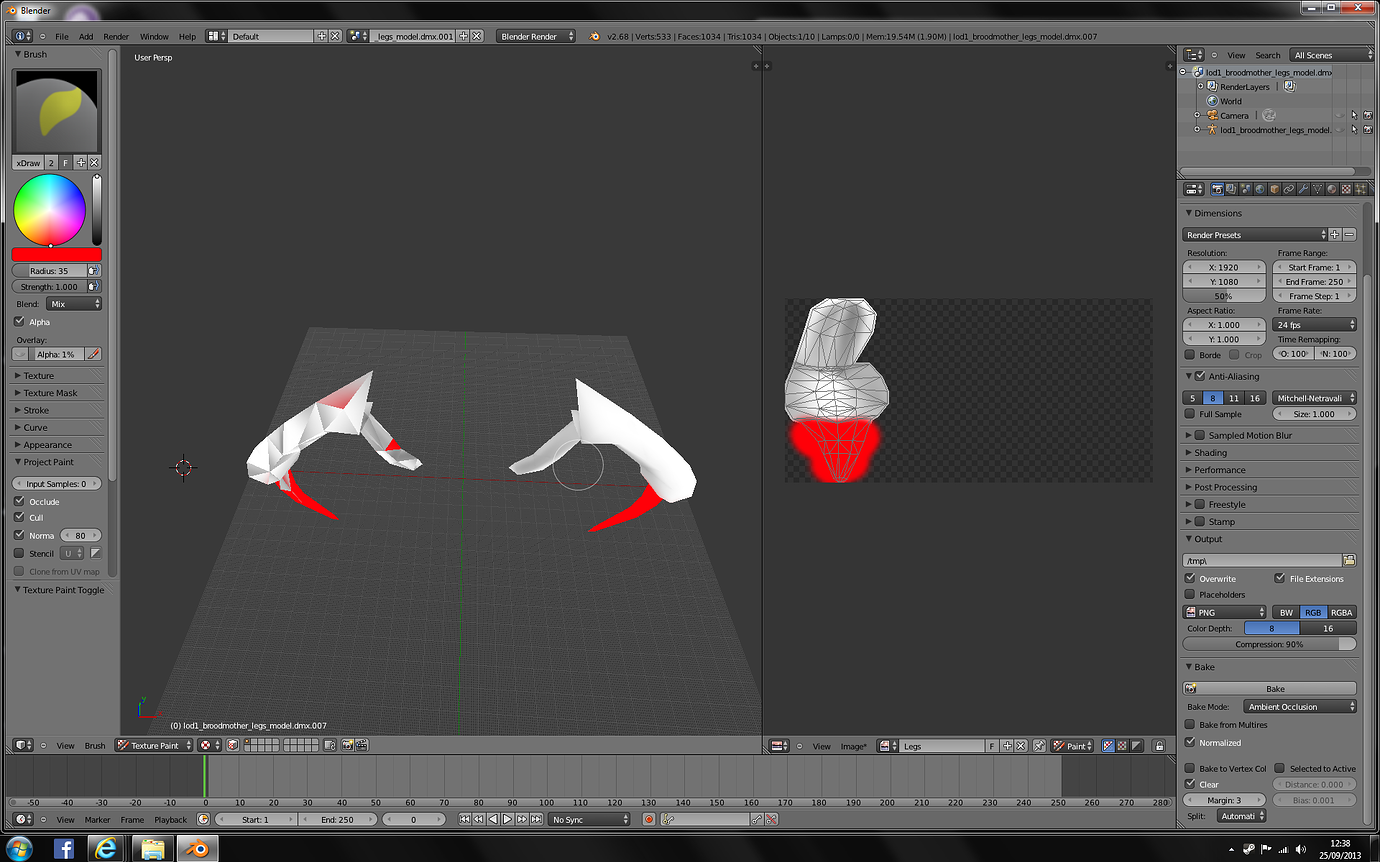This screenshot has width=1380, height=862.
Task: Click the eyedropper icon next to Alpha overlay
Action: [94, 354]
